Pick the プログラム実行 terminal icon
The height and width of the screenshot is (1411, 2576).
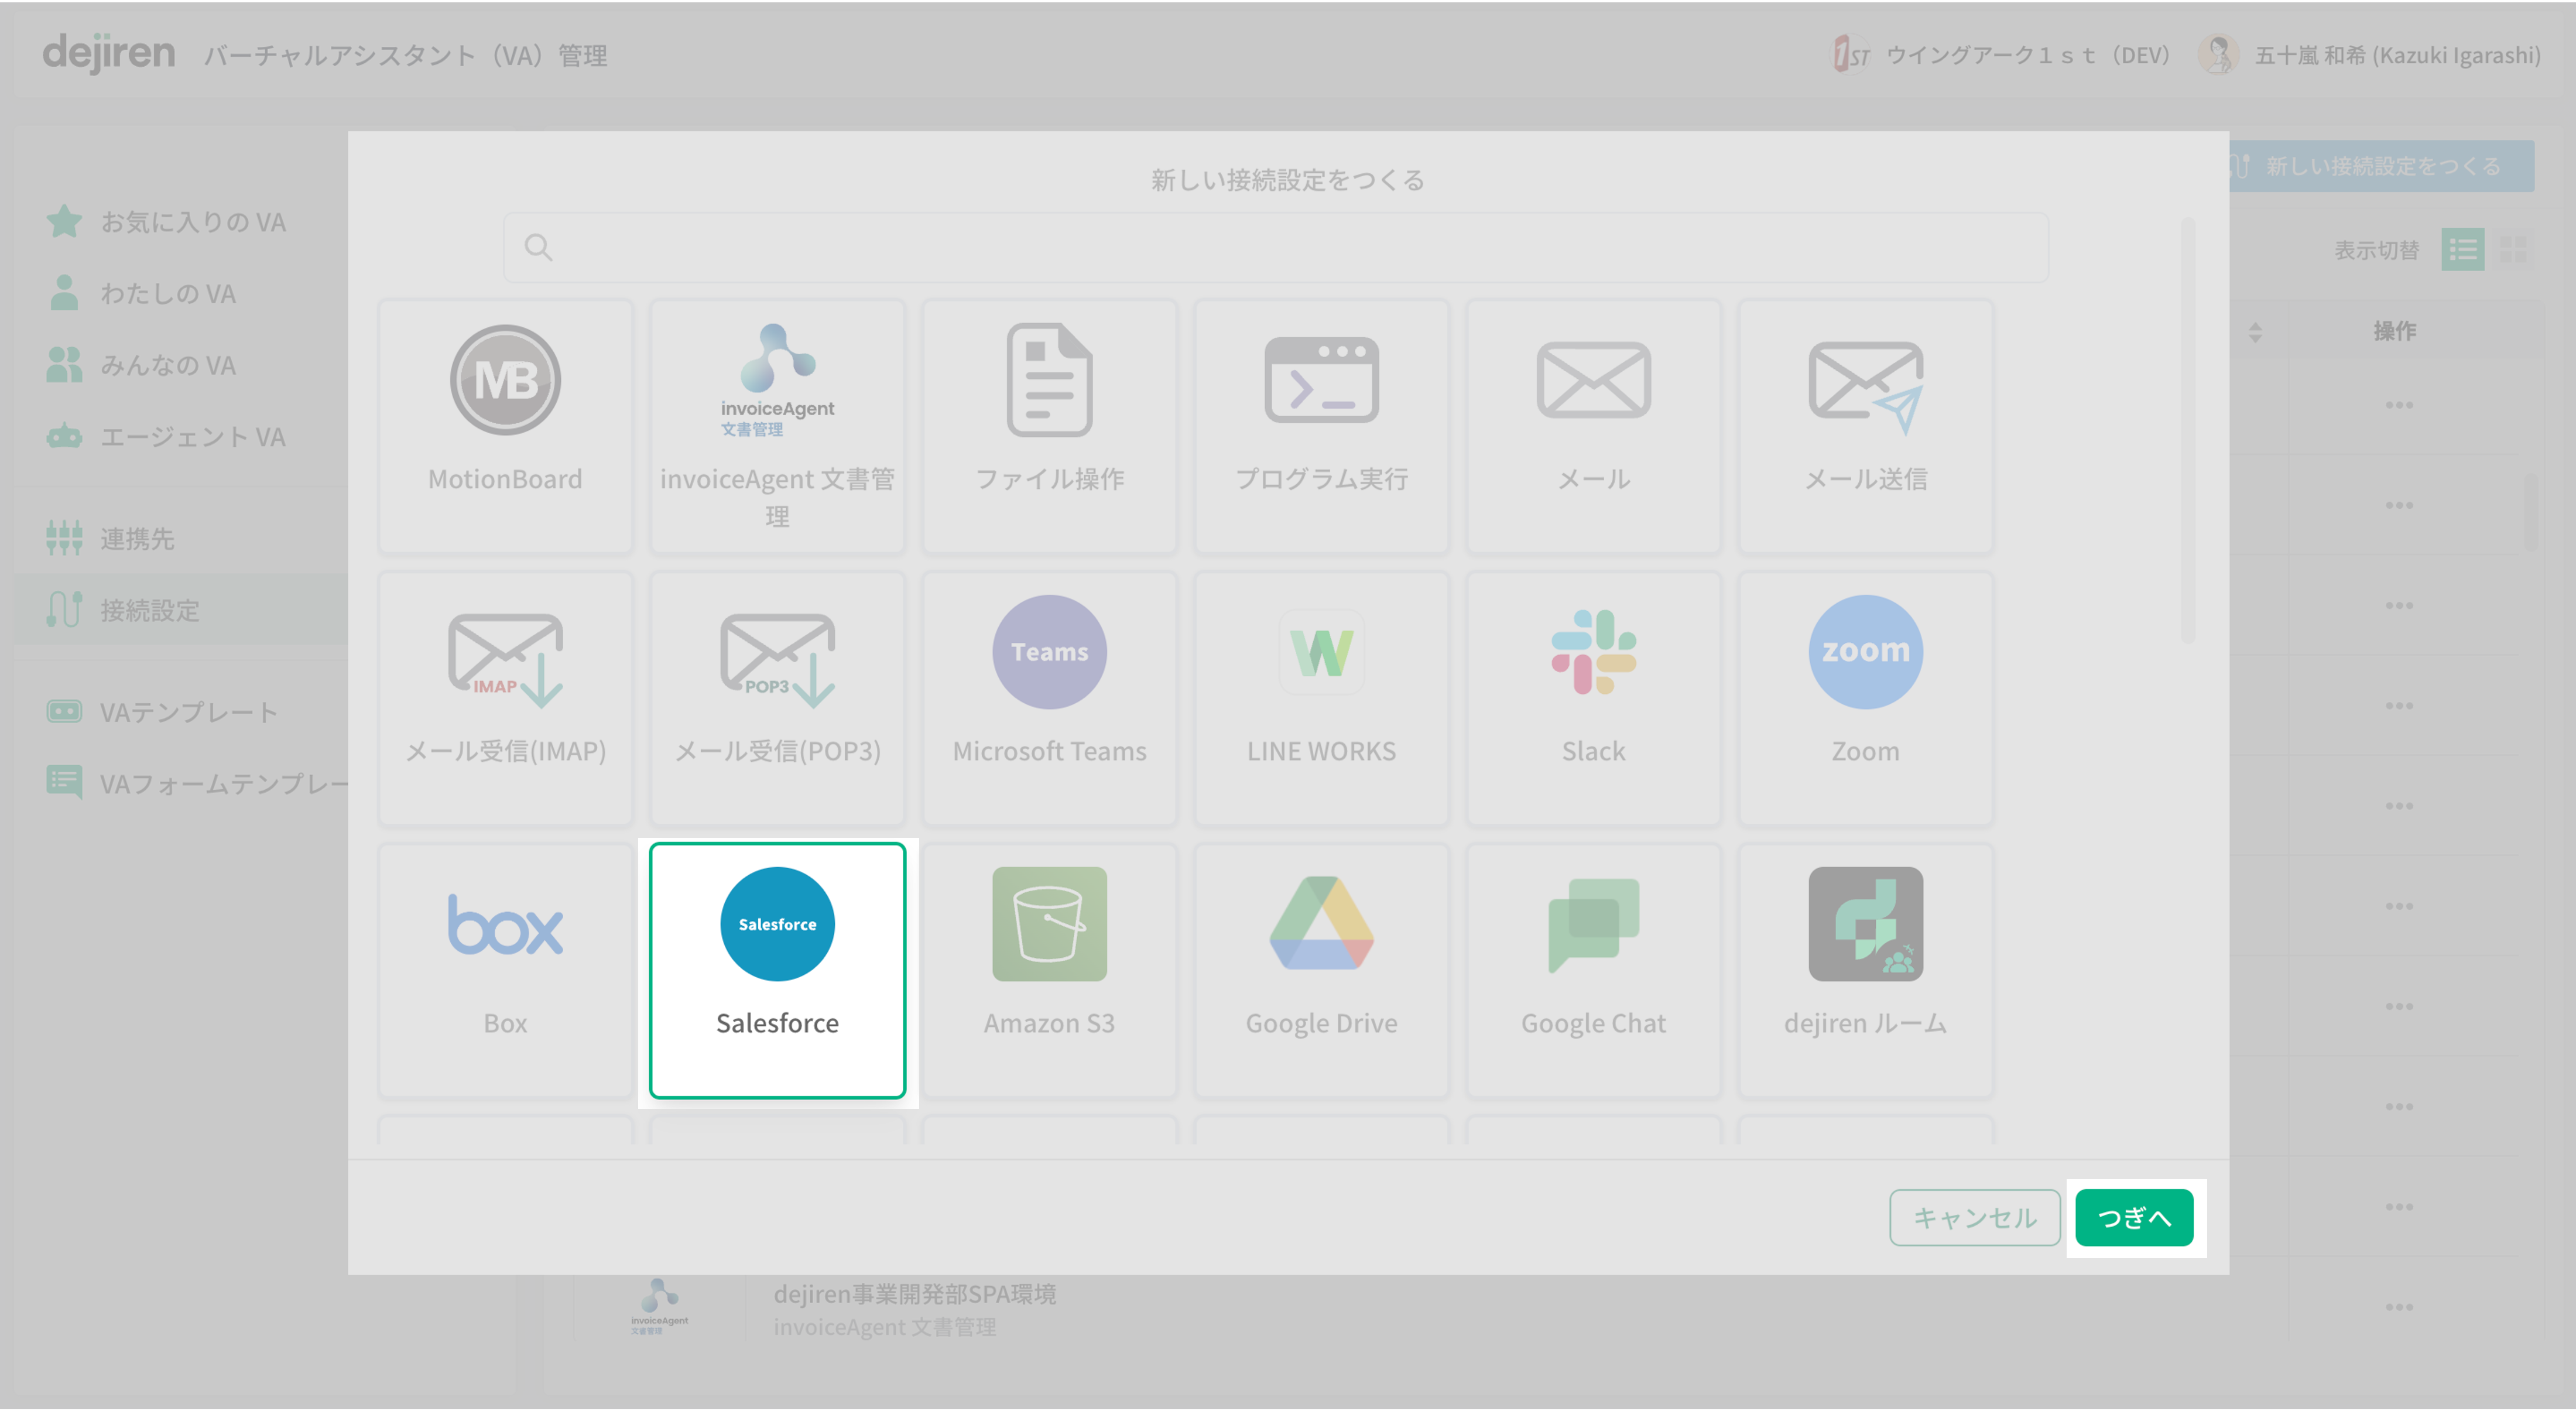coord(1321,380)
